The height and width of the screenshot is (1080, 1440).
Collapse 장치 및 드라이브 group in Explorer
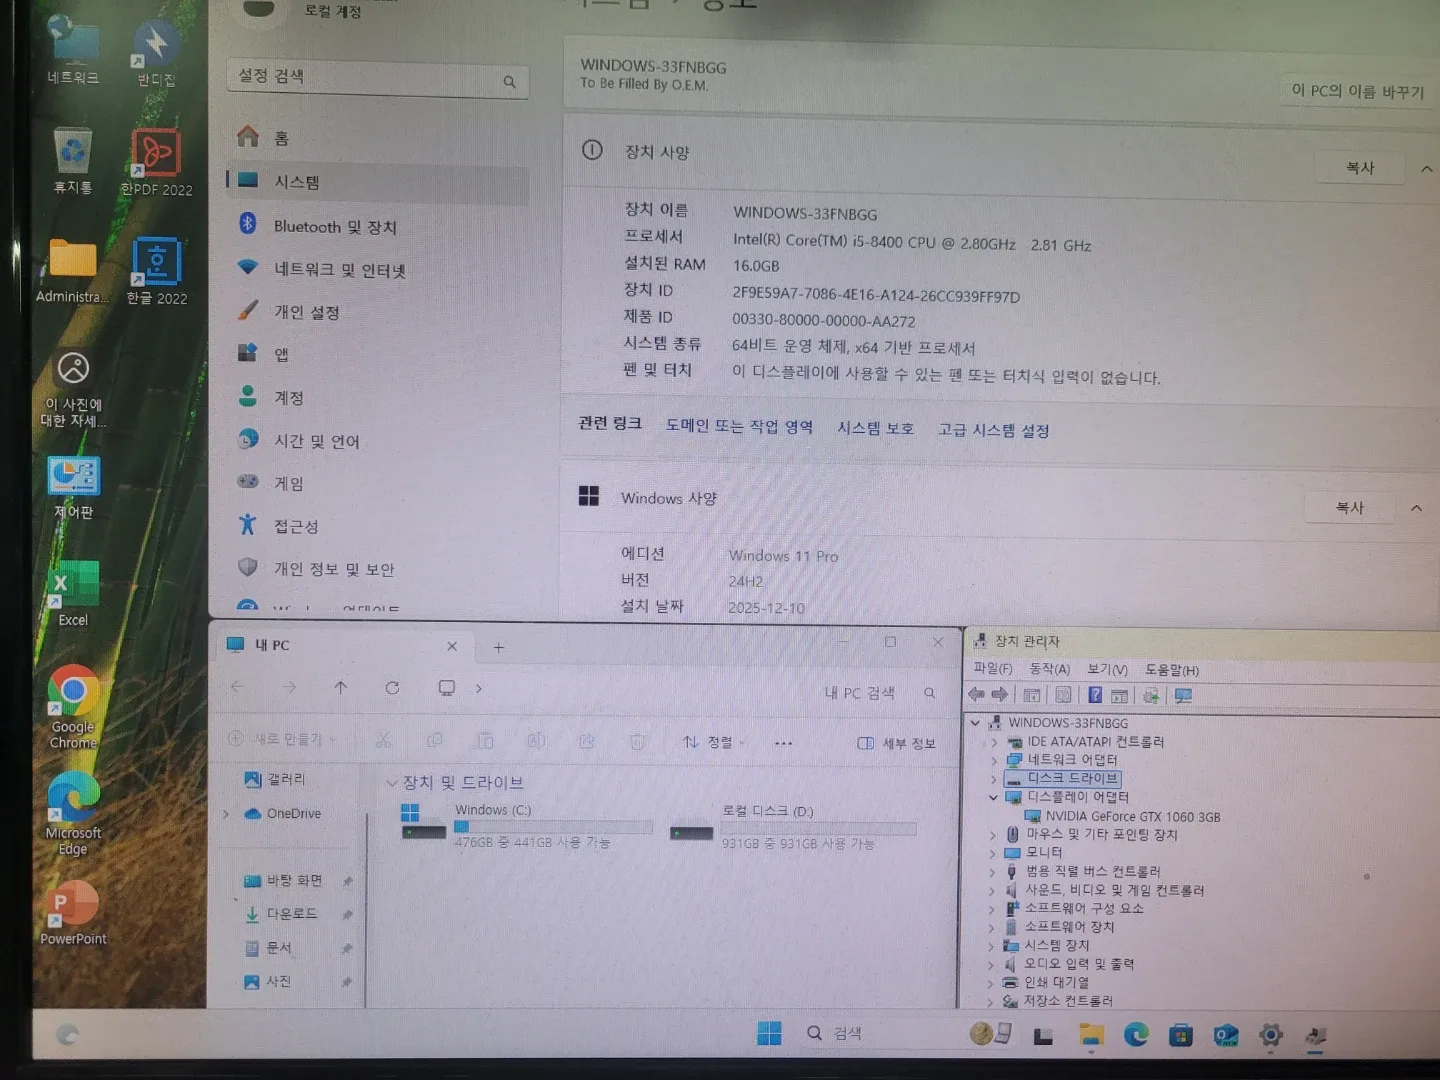(392, 783)
